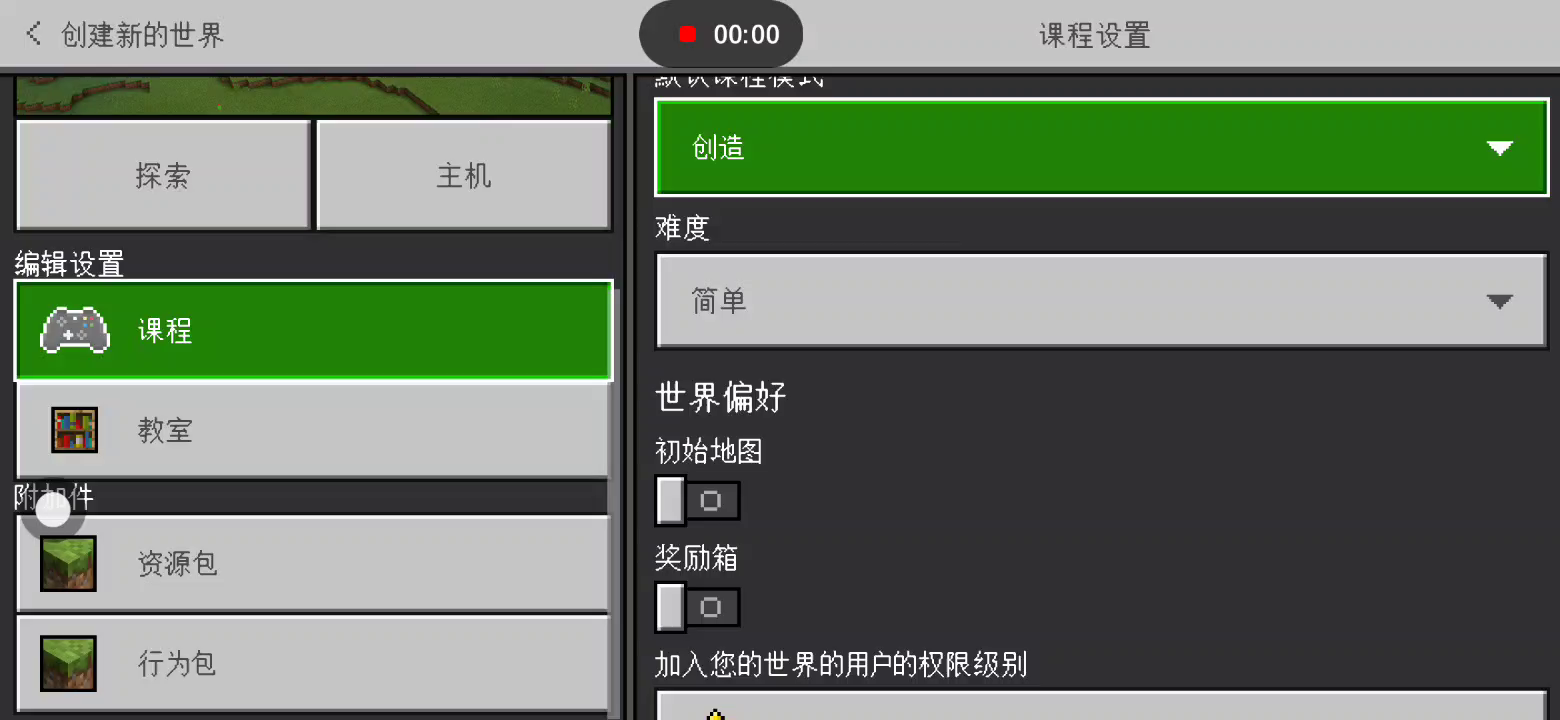Click the white arrow on 创造 dropdown
Screen dimensions: 1560x720
[x=1499, y=149]
